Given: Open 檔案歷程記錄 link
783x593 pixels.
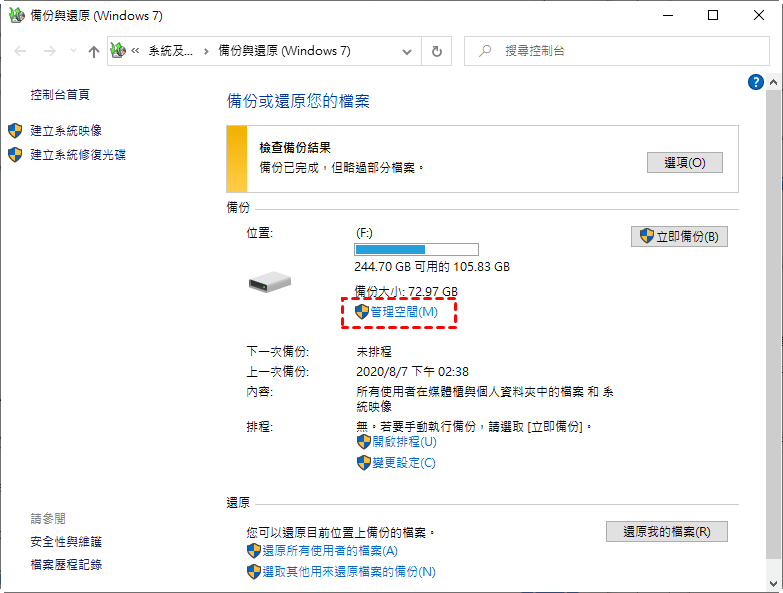Looking at the screenshot, I should click(66, 565).
